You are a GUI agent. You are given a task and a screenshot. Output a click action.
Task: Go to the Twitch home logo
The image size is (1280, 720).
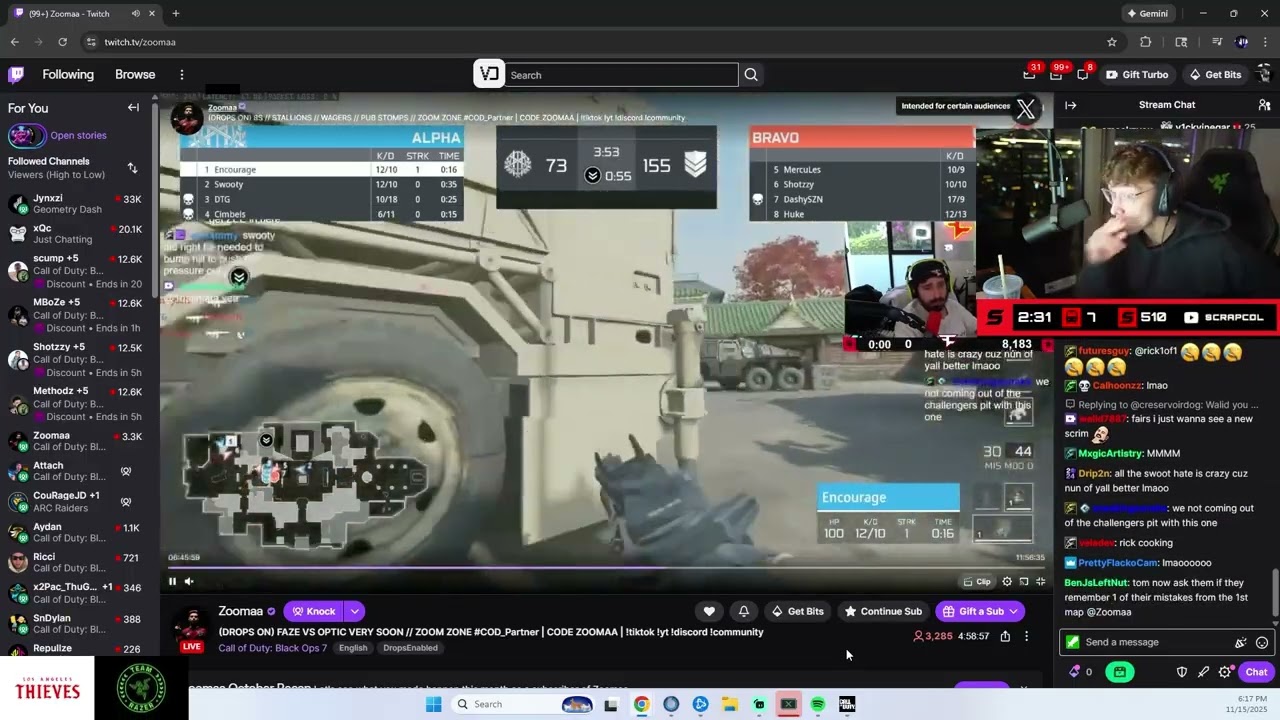(x=16, y=75)
